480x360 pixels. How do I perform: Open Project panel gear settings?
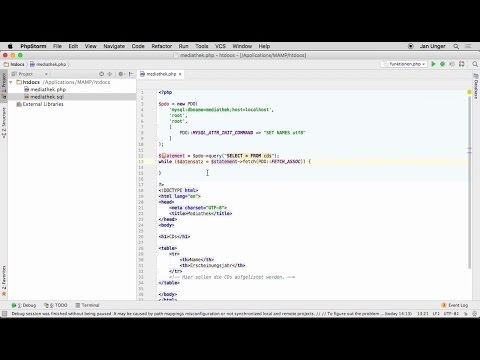pos(121,74)
